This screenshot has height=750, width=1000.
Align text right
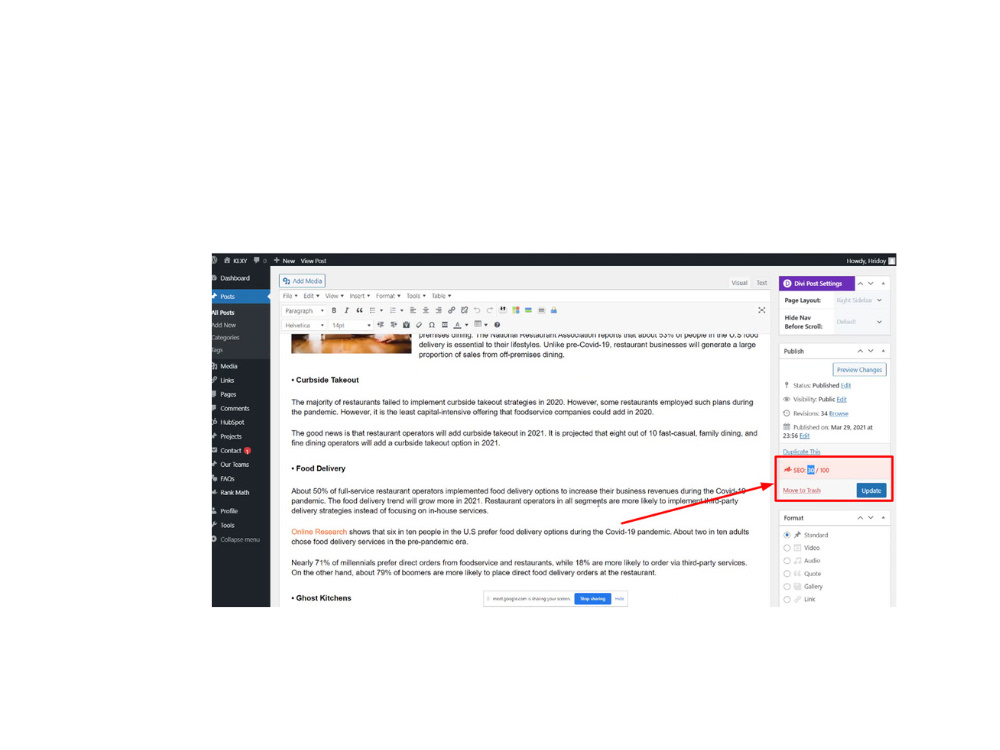click(438, 311)
